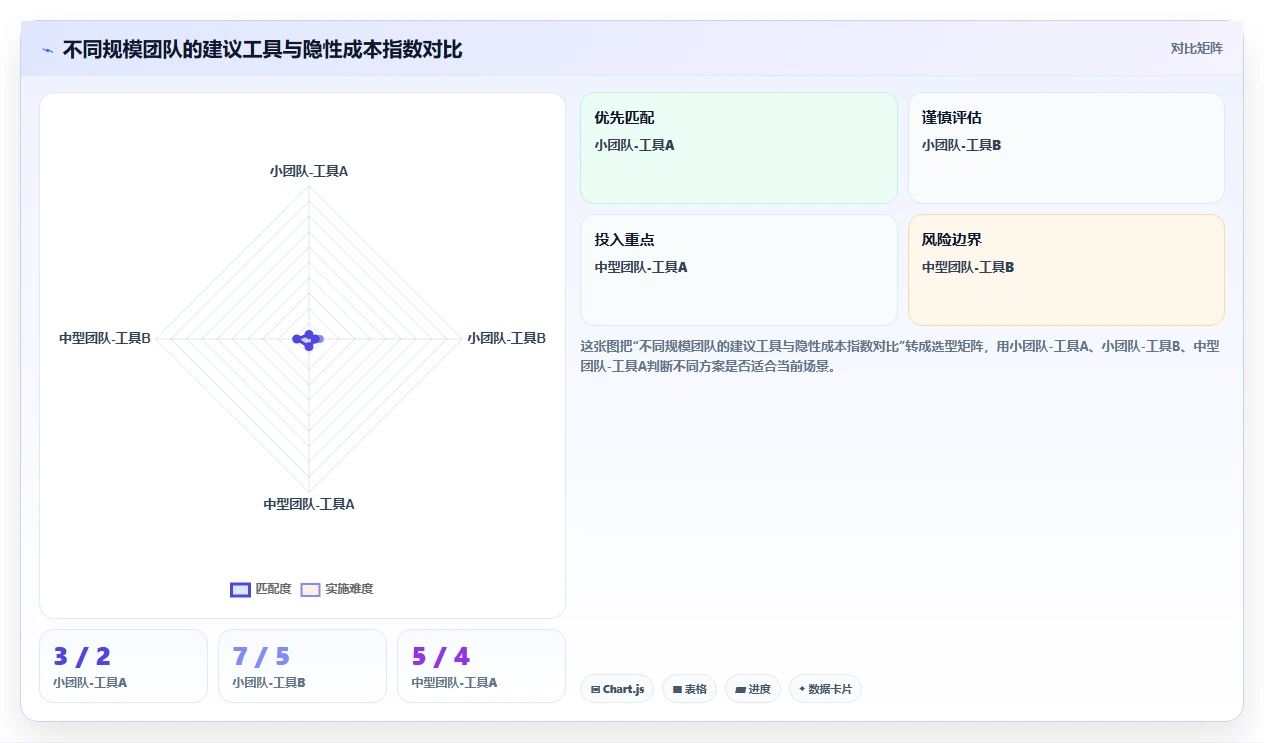
Task: Open the 投入重点 card
Action: [x=739, y=270]
